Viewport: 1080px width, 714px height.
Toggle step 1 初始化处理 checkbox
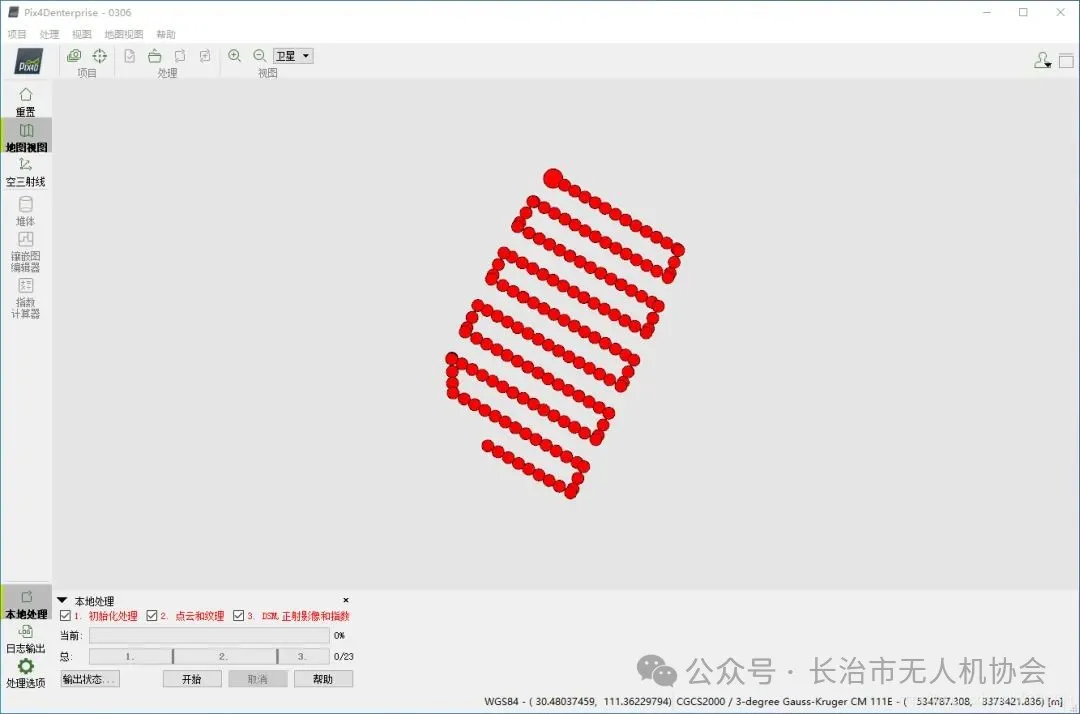tap(65, 616)
